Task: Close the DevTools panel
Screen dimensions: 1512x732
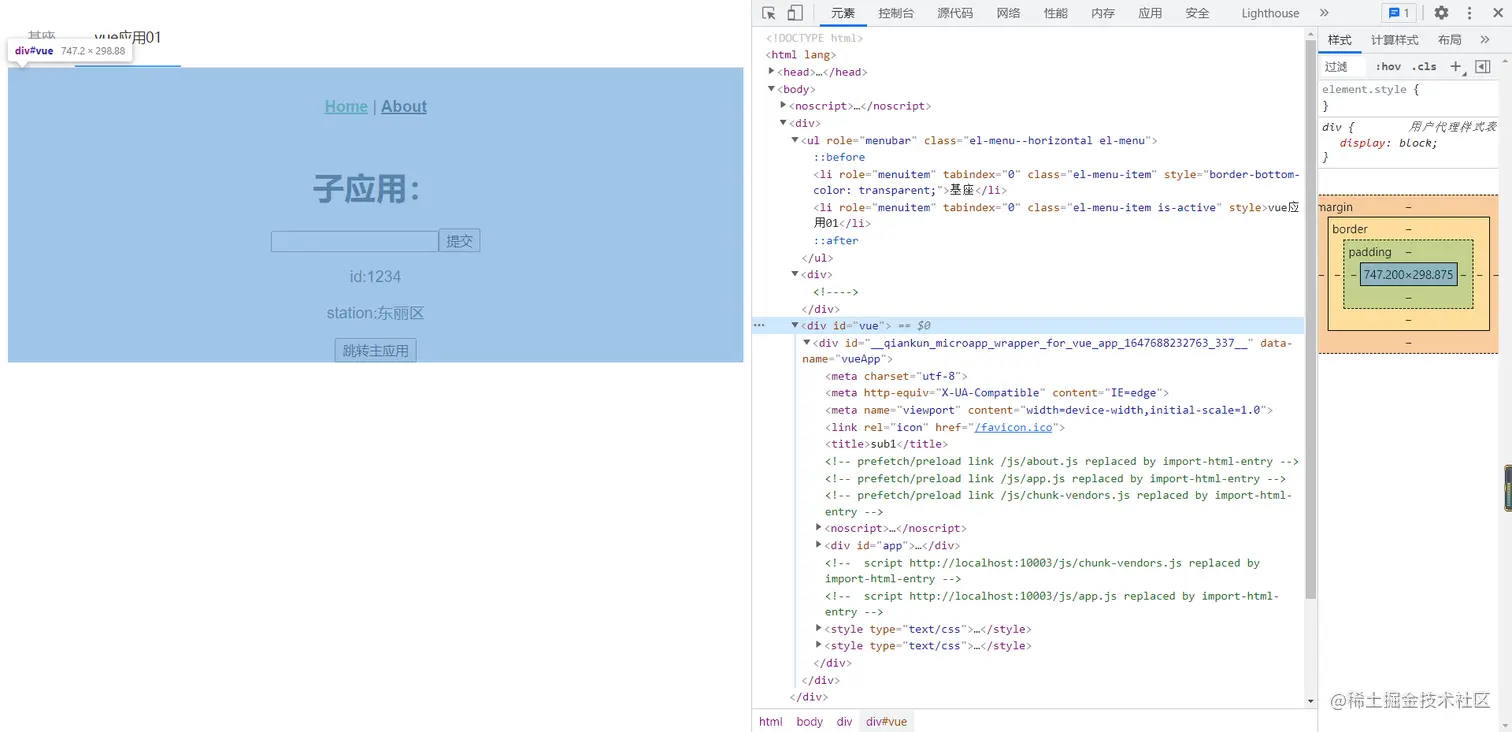Action: point(1496,13)
